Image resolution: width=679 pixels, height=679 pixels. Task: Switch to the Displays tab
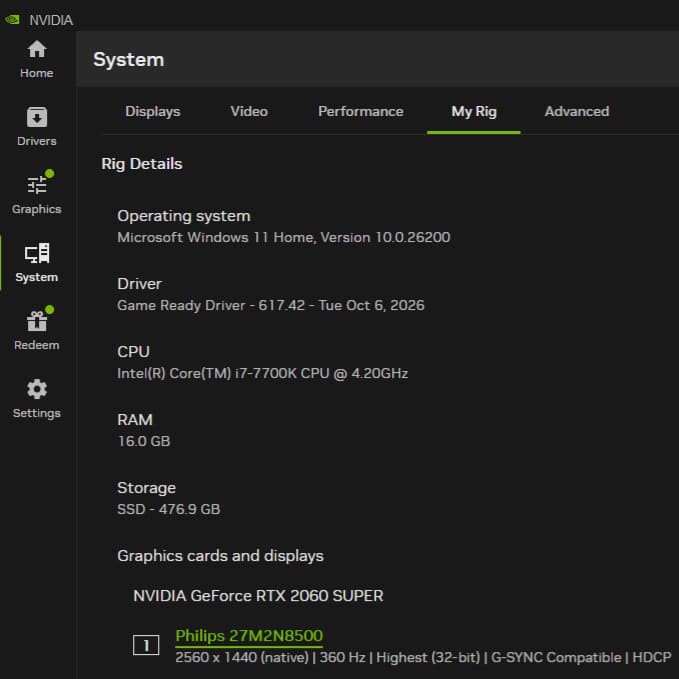coord(152,111)
